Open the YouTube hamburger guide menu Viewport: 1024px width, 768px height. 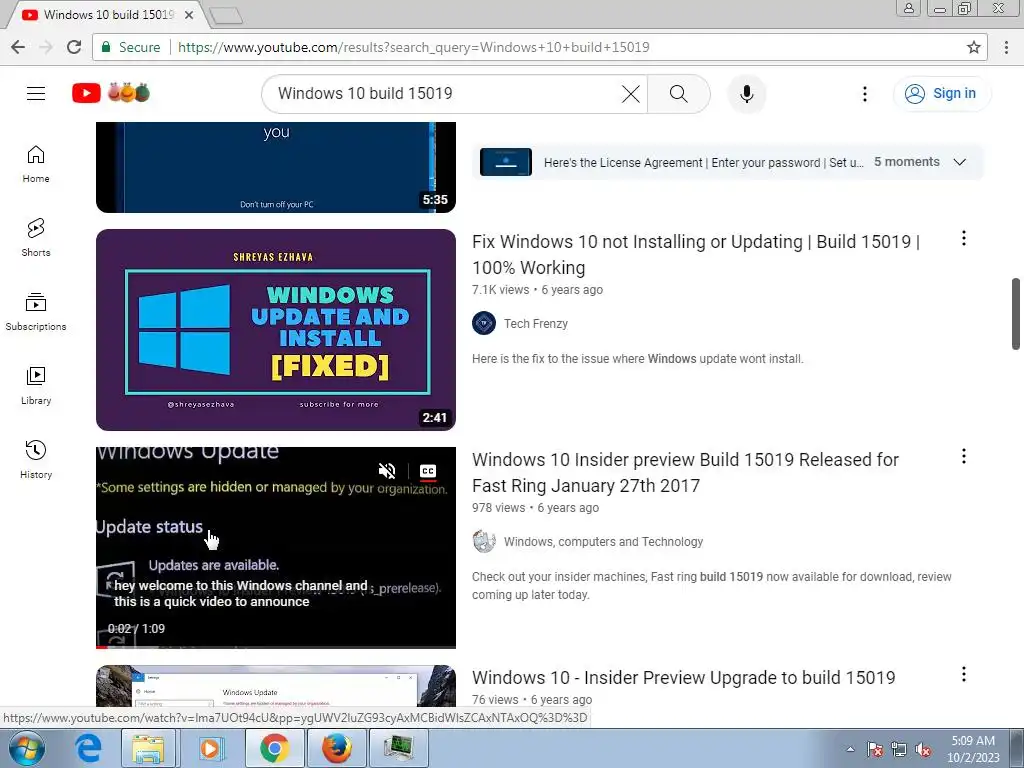coord(36,93)
